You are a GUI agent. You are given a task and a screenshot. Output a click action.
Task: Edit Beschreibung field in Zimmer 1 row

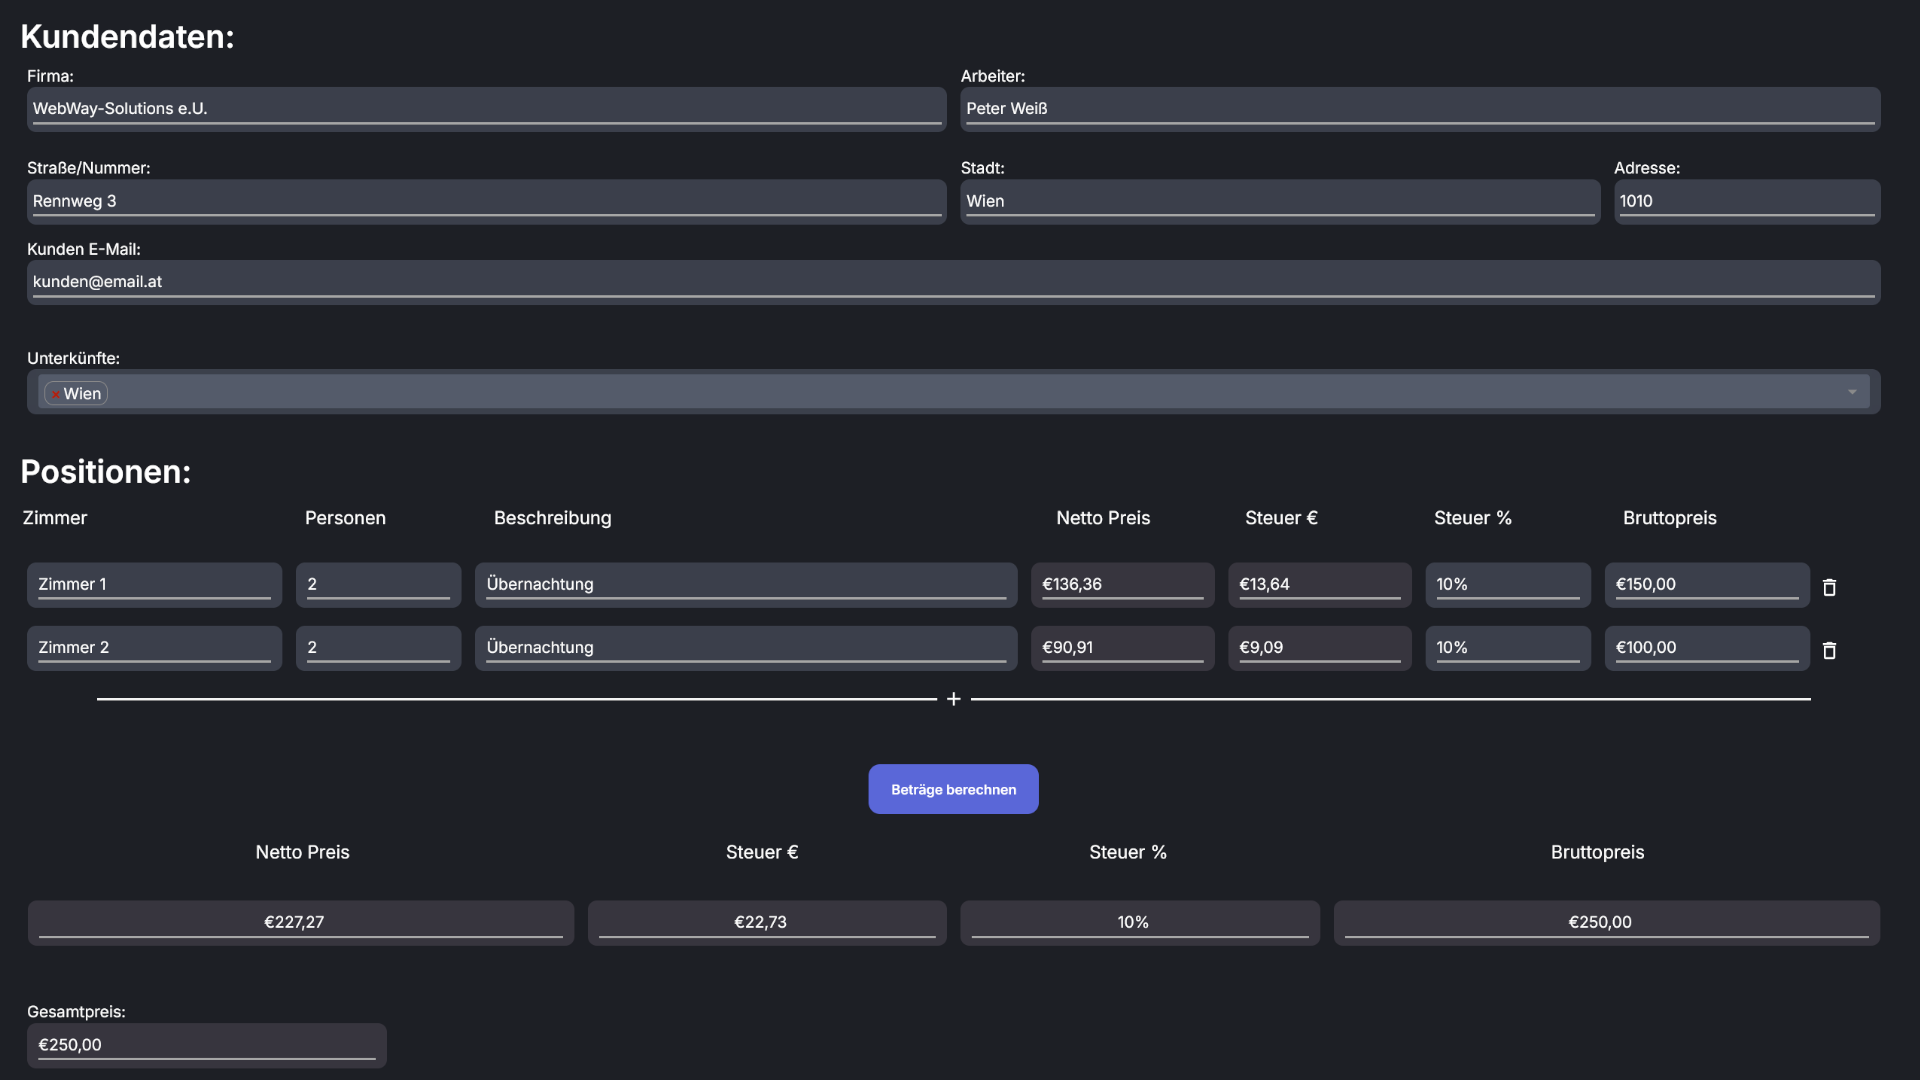point(746,584)
